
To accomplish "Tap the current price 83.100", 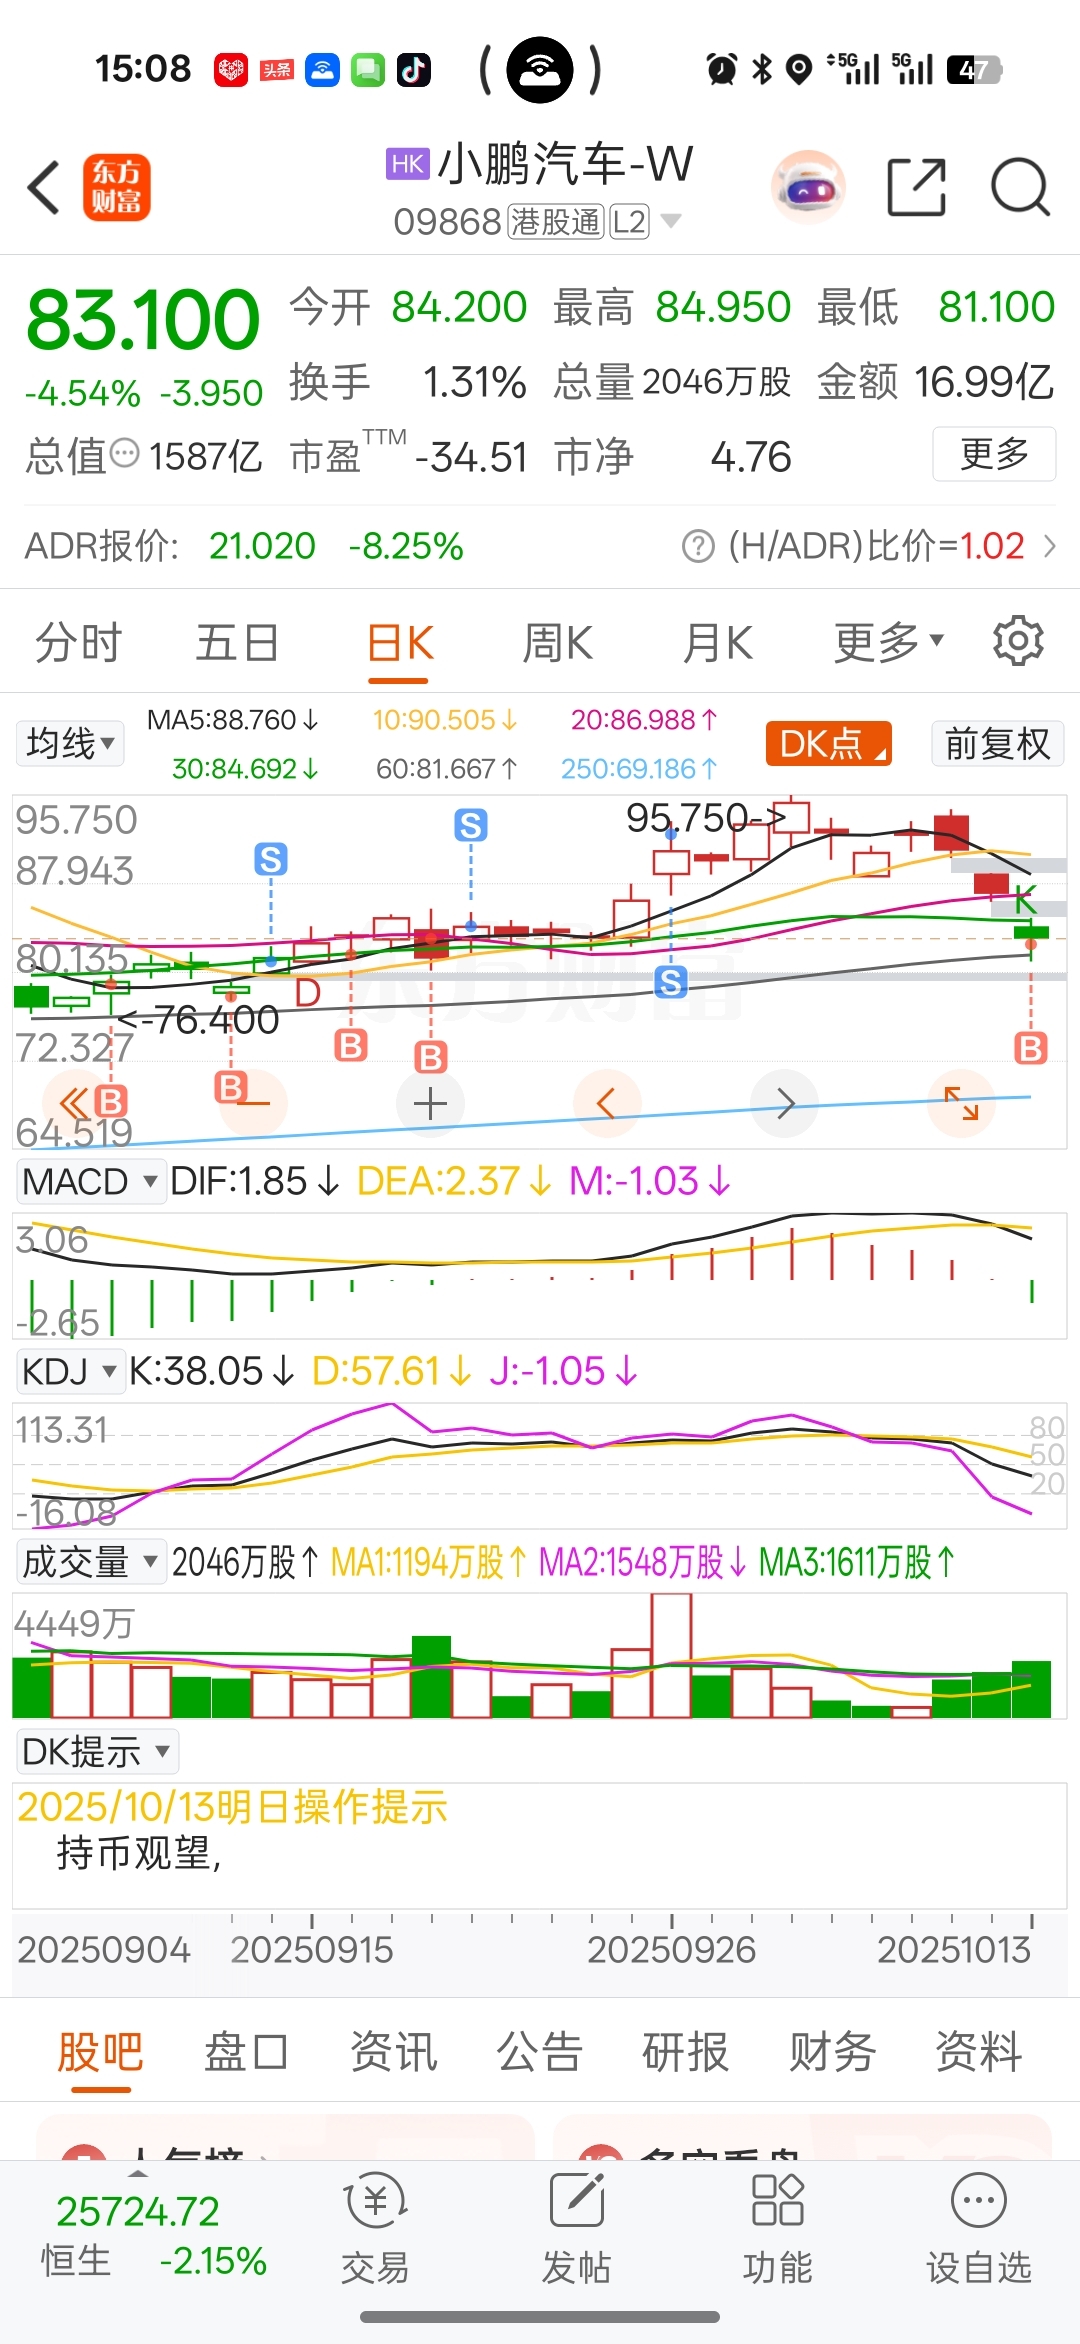I will [143, 320].
